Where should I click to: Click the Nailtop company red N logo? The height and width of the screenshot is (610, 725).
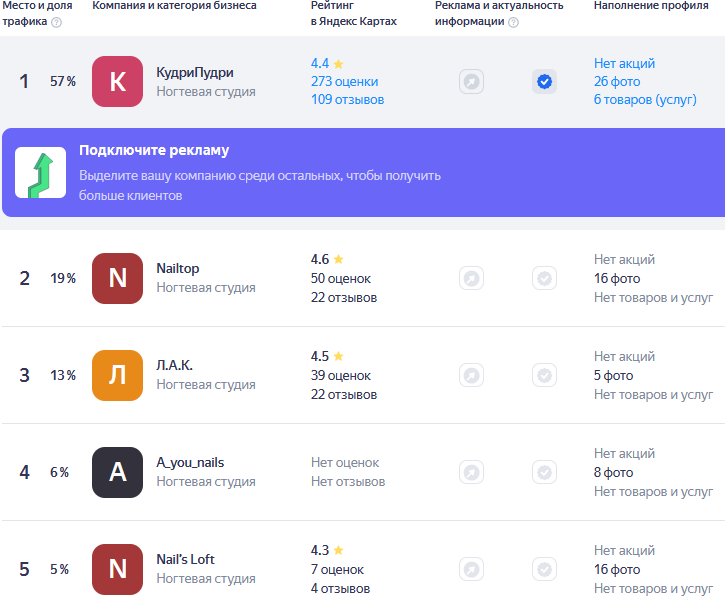[117, 278]
